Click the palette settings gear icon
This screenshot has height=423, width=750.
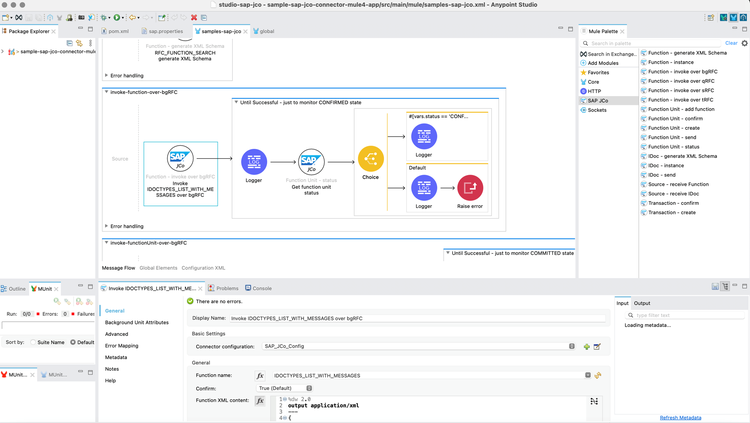[744, 43]
